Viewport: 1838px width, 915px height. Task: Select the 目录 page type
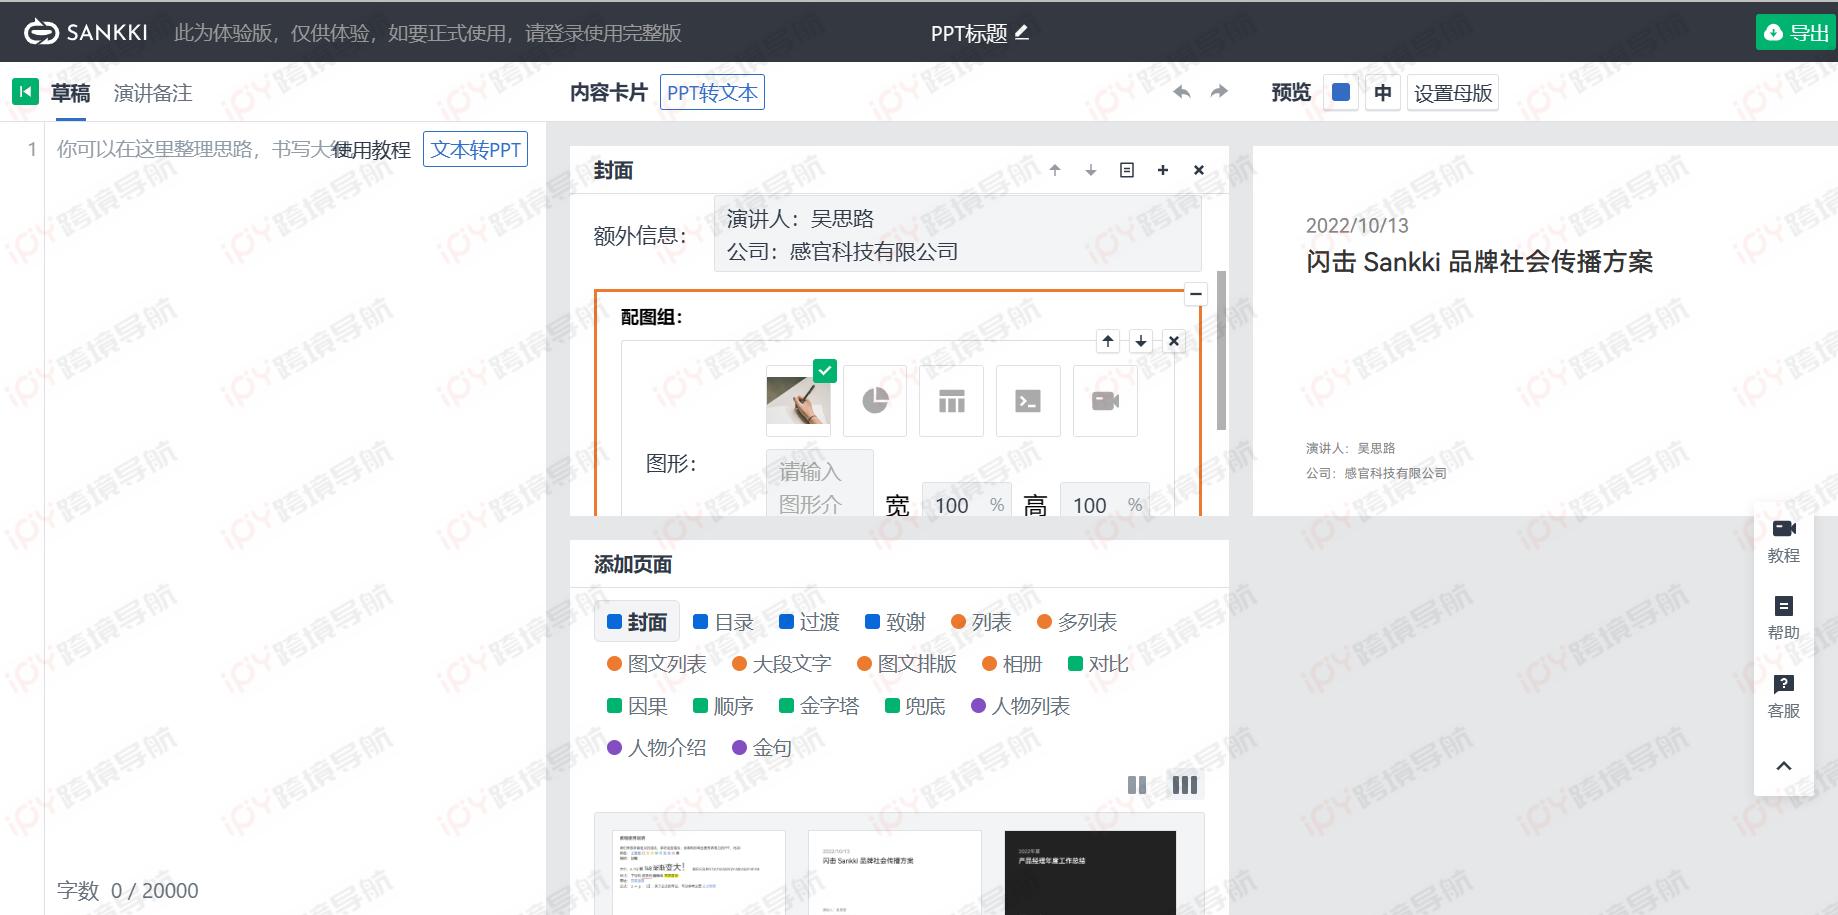point(723,622)
